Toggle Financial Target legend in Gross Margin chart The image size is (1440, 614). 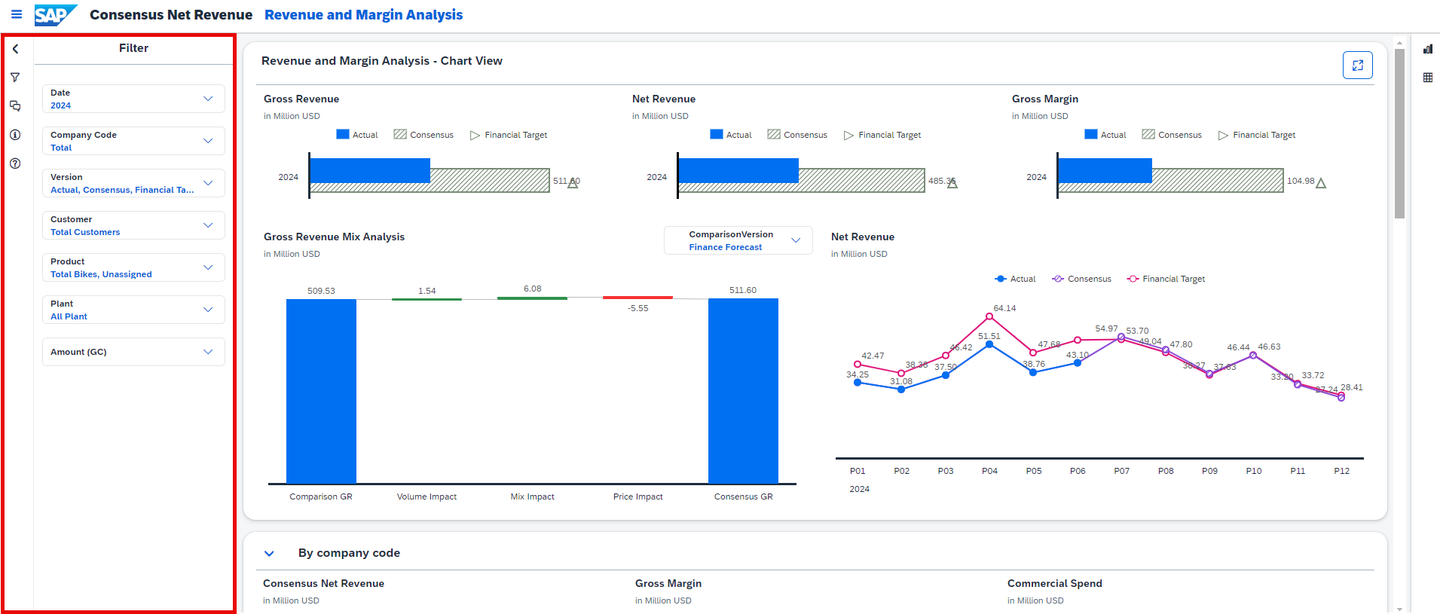coord(1256,135)
